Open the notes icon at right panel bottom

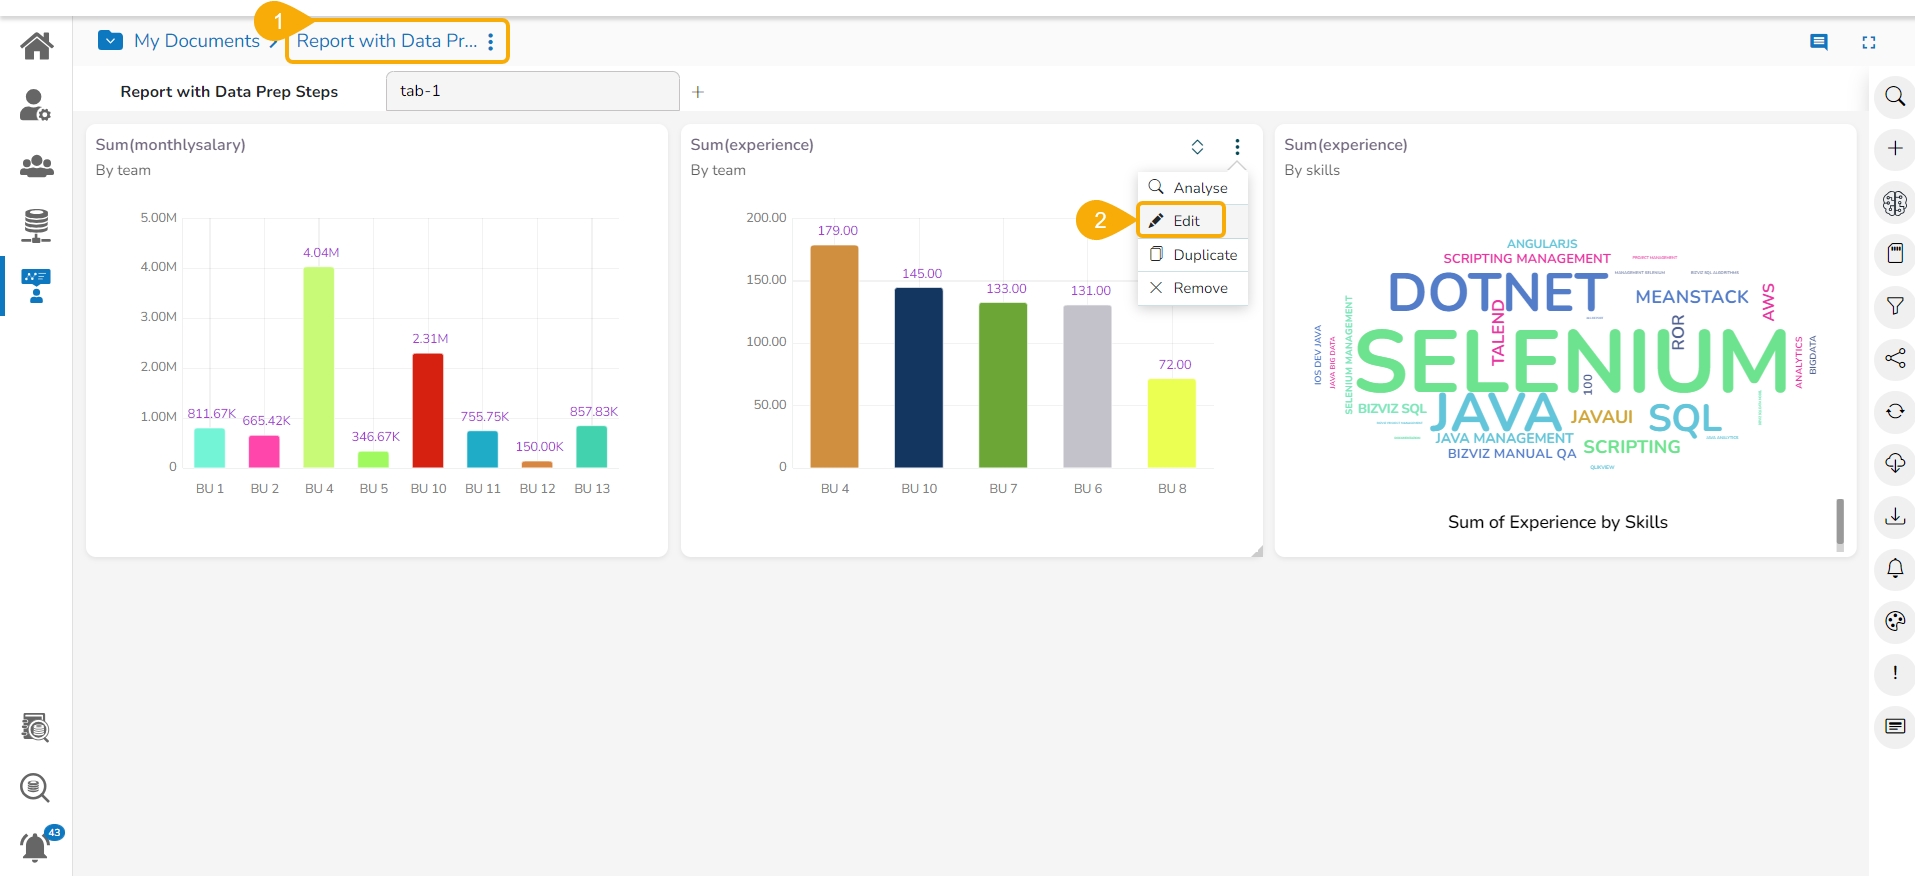pos(1895,726)
